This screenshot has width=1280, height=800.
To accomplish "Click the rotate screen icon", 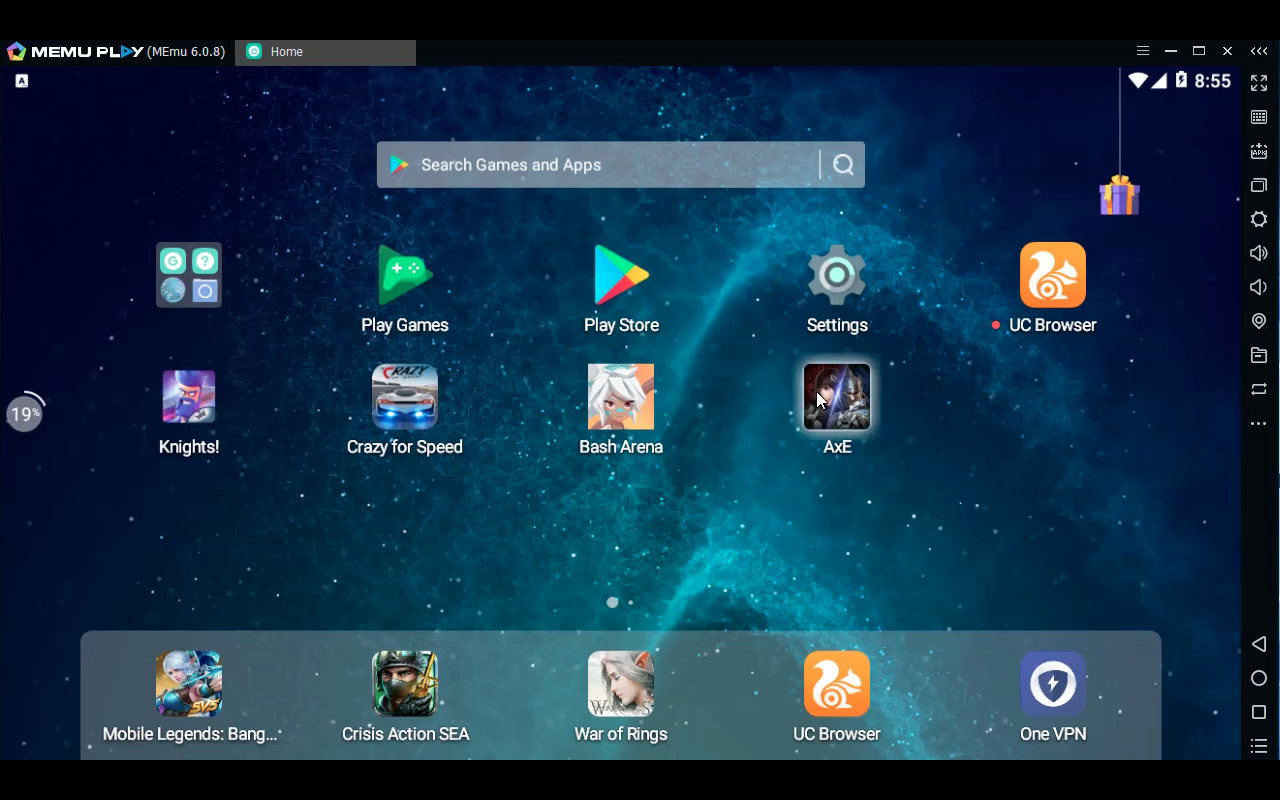I will [1259, 389].
